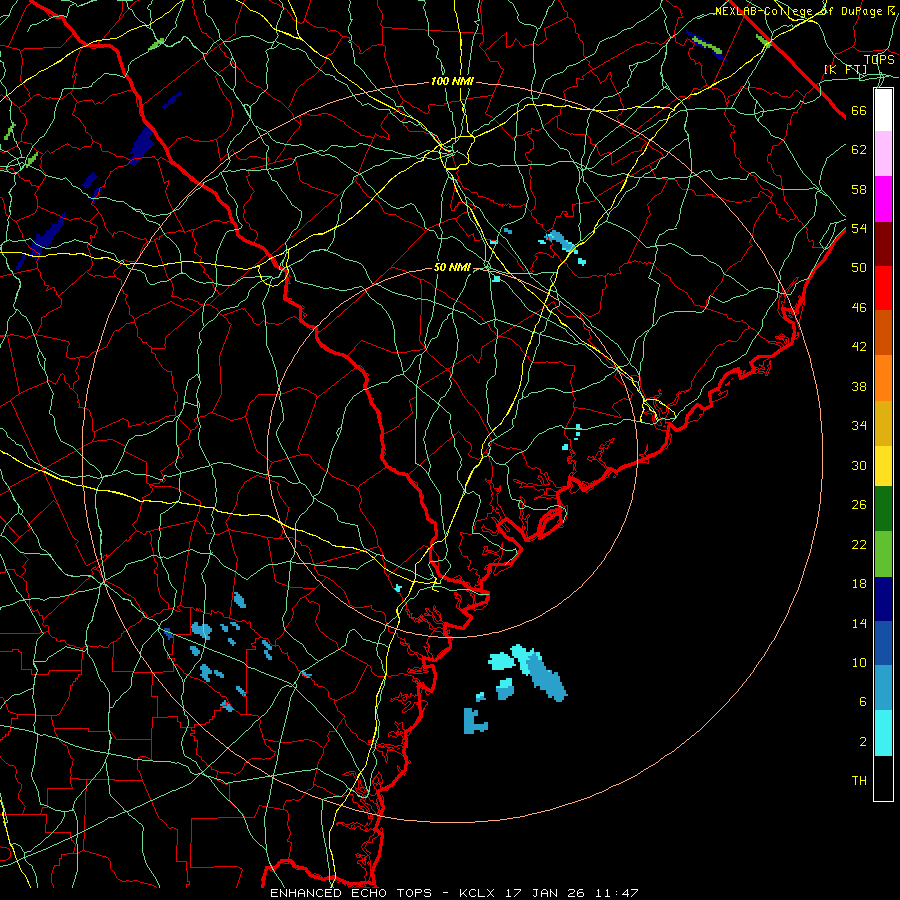Click the dark green legend swatch
Screen dimensions: 900x900
point(883,509)
